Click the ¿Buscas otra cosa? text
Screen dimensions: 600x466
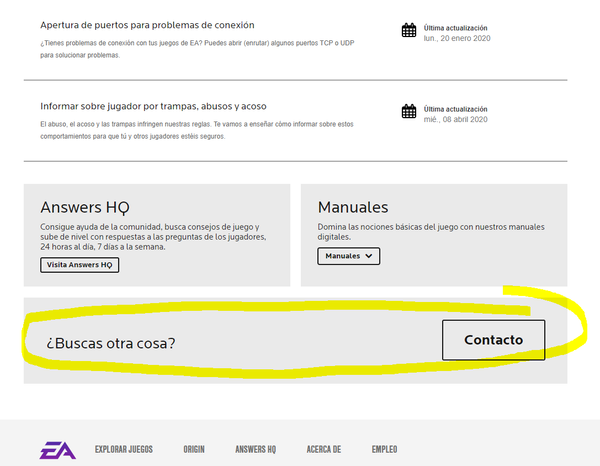(111, 343)
